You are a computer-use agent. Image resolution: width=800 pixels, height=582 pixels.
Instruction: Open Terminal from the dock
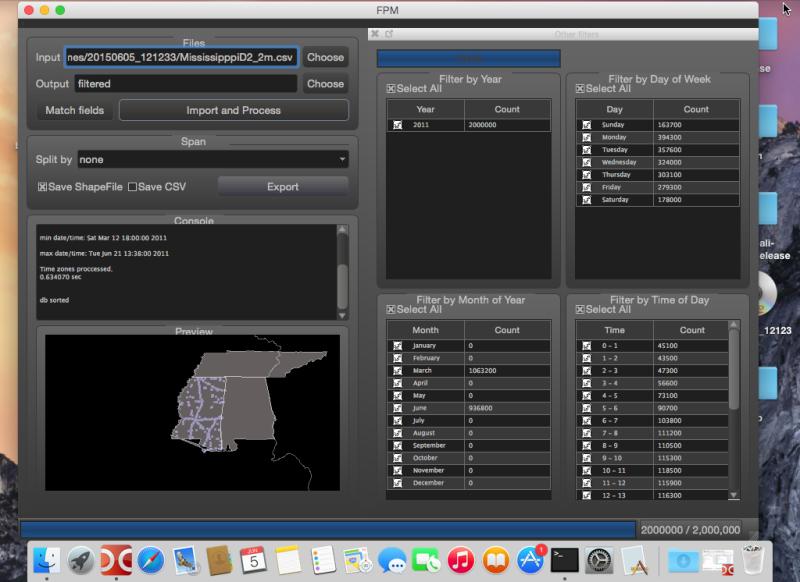pyautogui.click(x=565, y=560)
